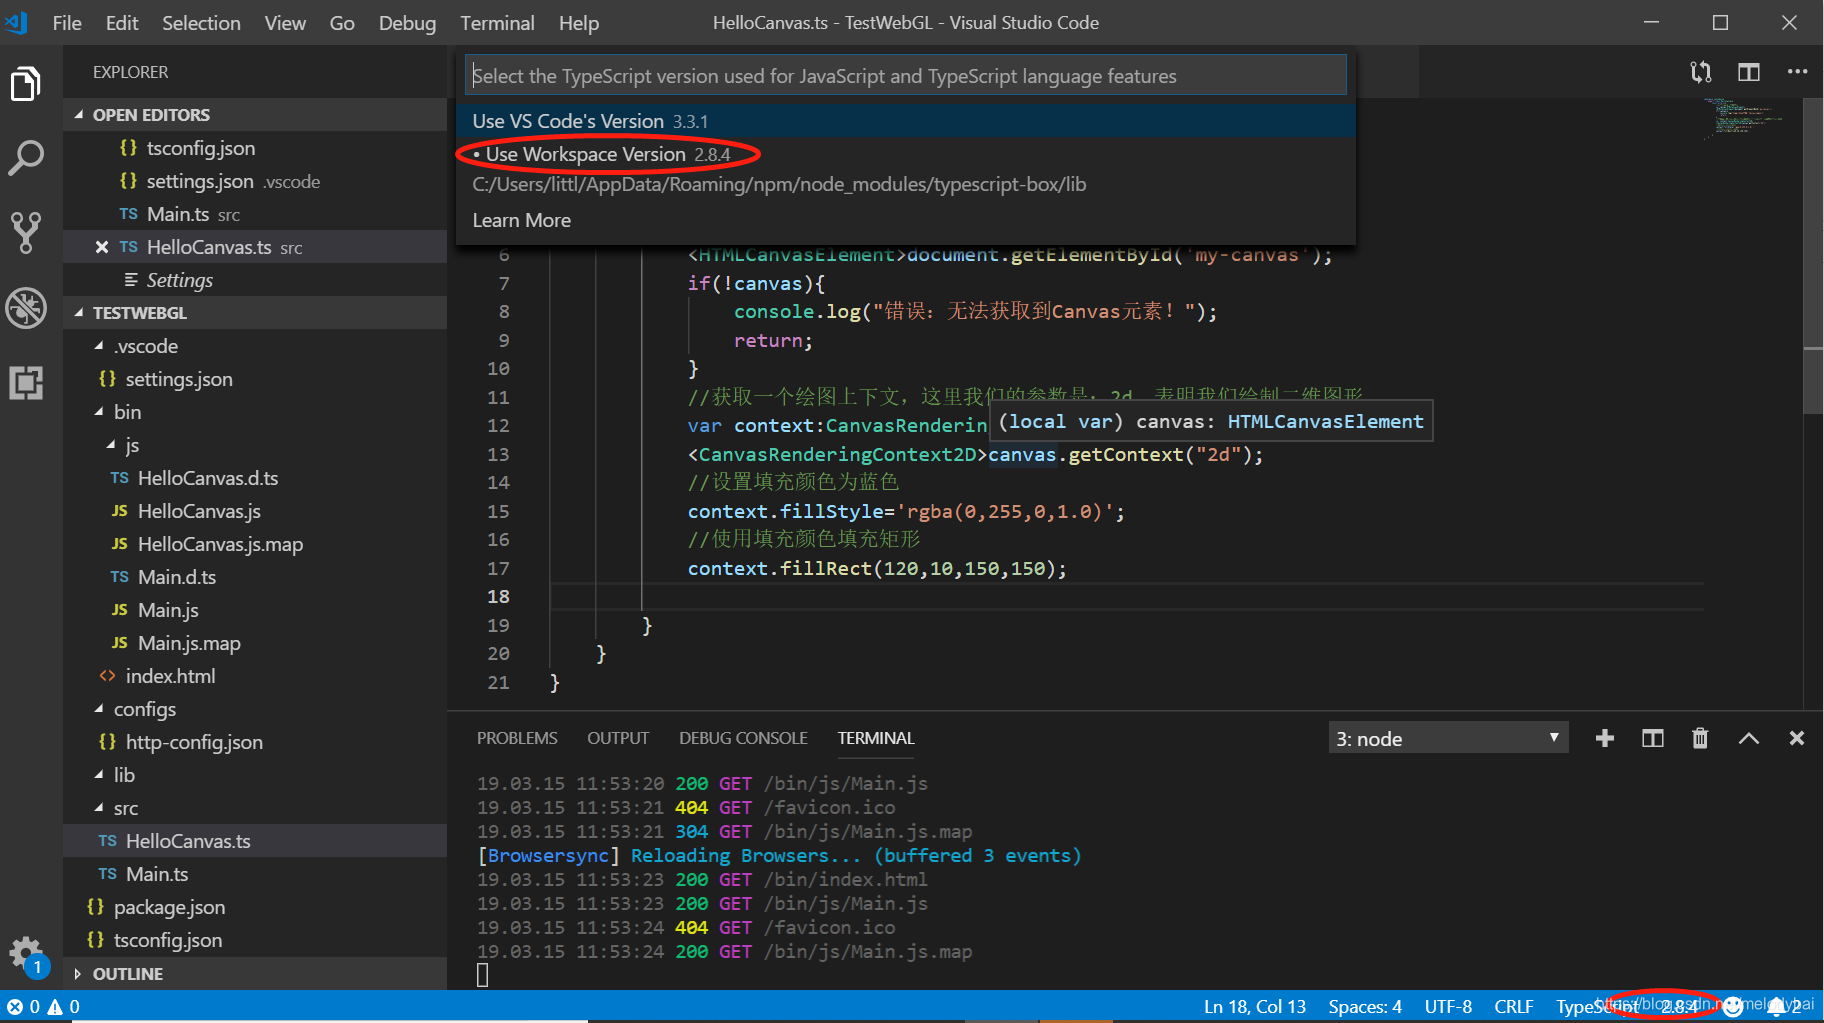The height and width of the screenshot is (1023, 1824).
Task: Open the Edit menu
Action: point(122,23)
